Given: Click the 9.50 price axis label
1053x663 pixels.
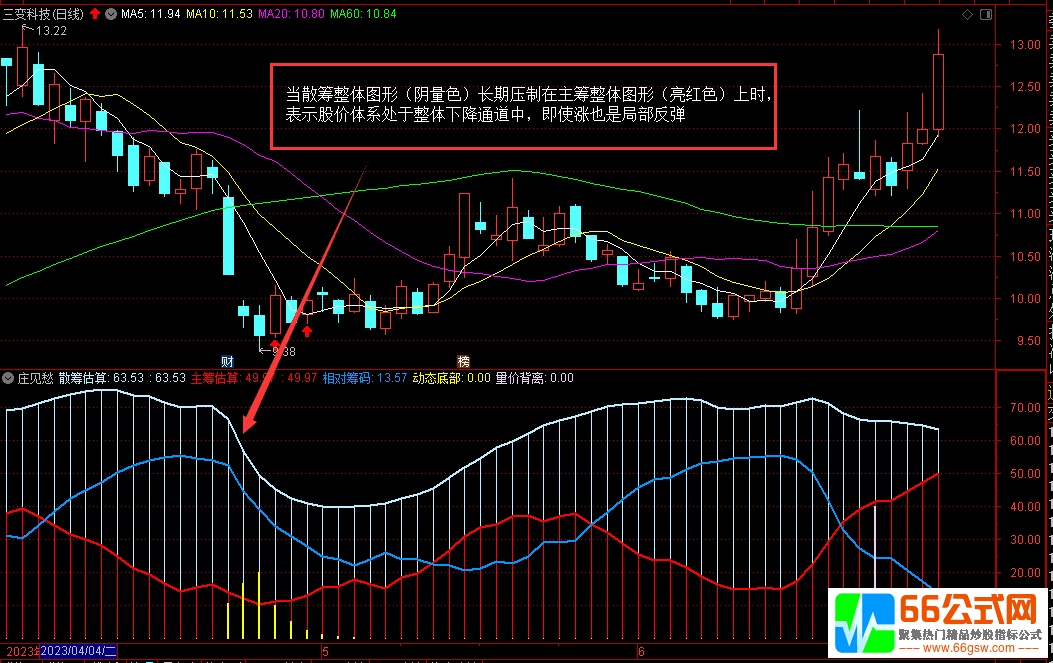Looking at the screenshot, I should click(1029, 341).
